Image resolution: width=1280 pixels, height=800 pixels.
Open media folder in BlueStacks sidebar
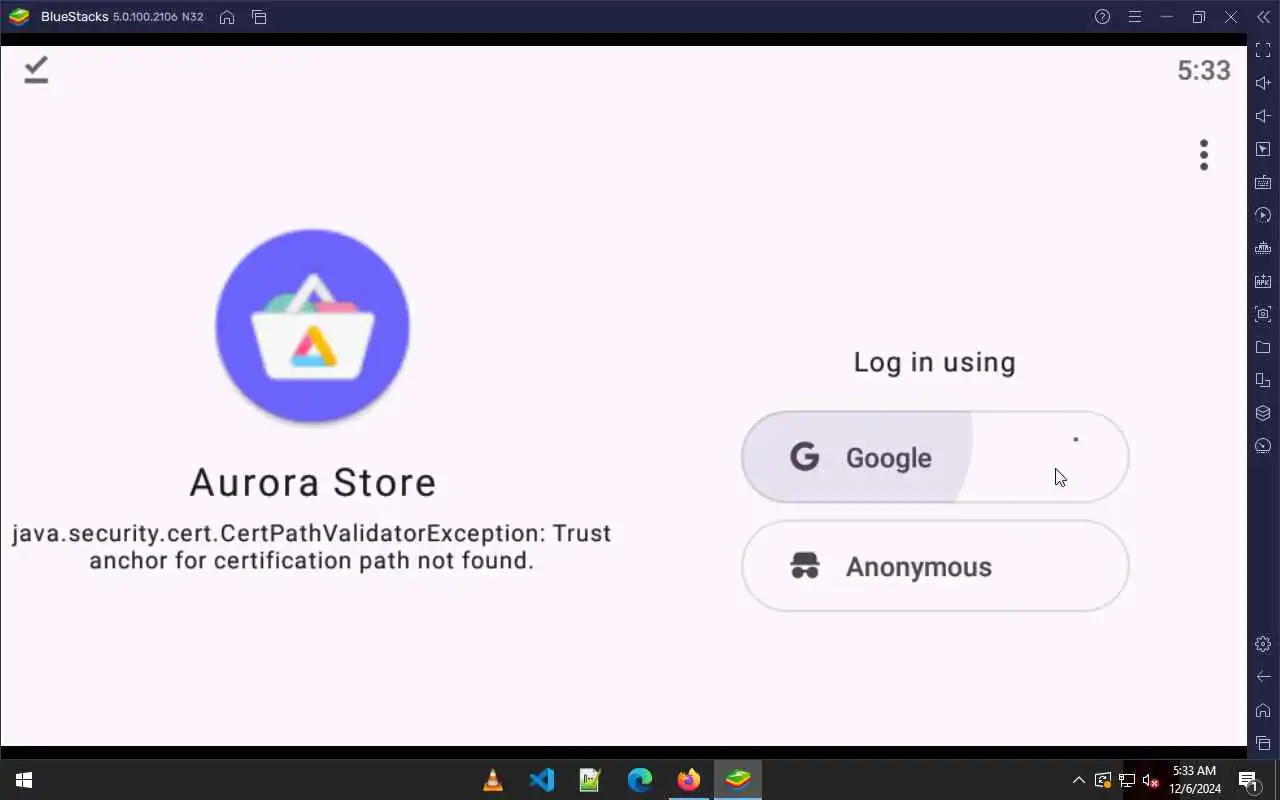pyautogui.click(x=1263, y=347)
